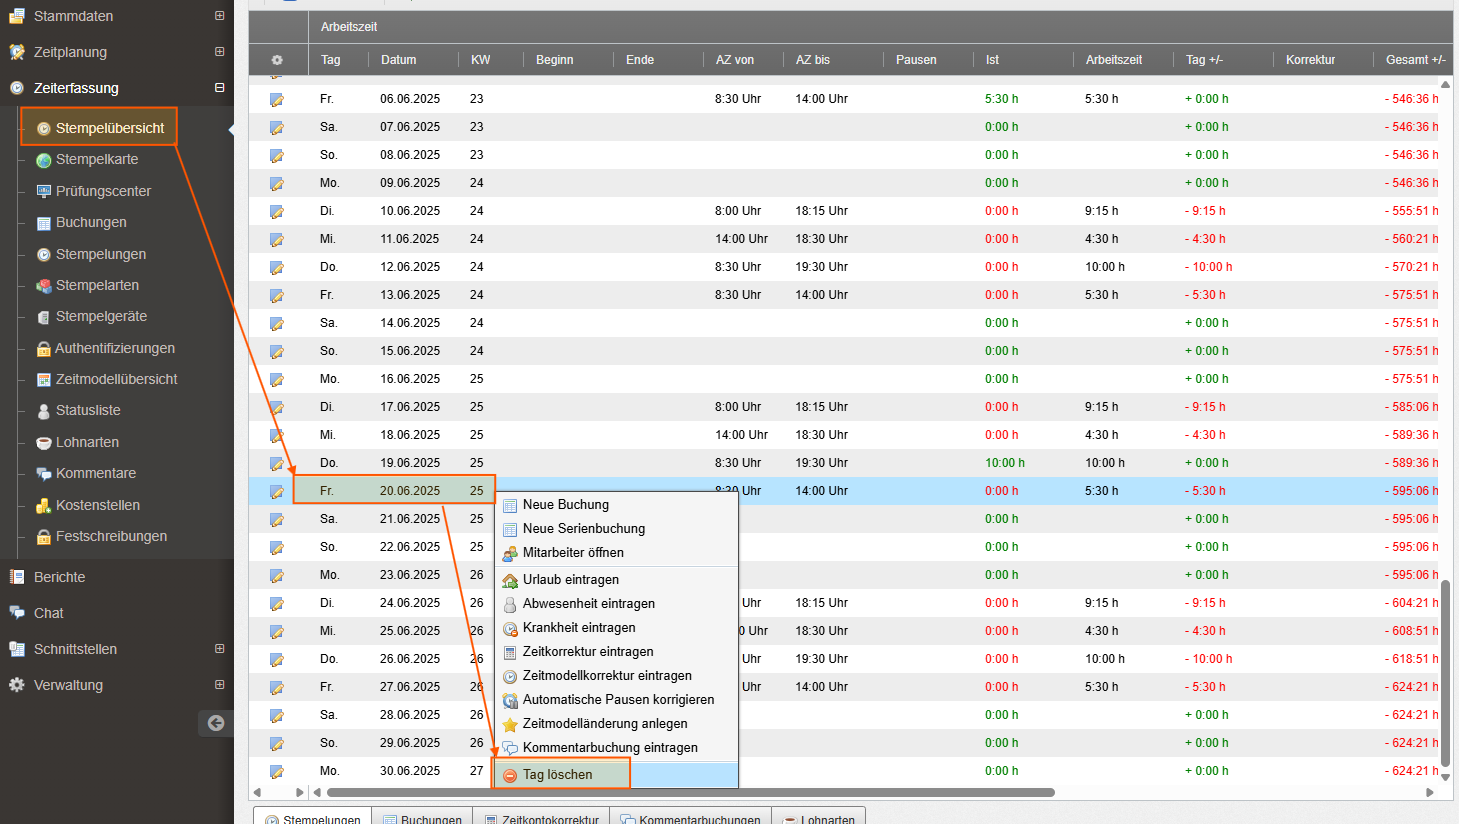This screenshot has height=824, width=1459.
Task: Switch to the Buchungen bottom tab
Action: pyautogui.click(x=430, y=818)
